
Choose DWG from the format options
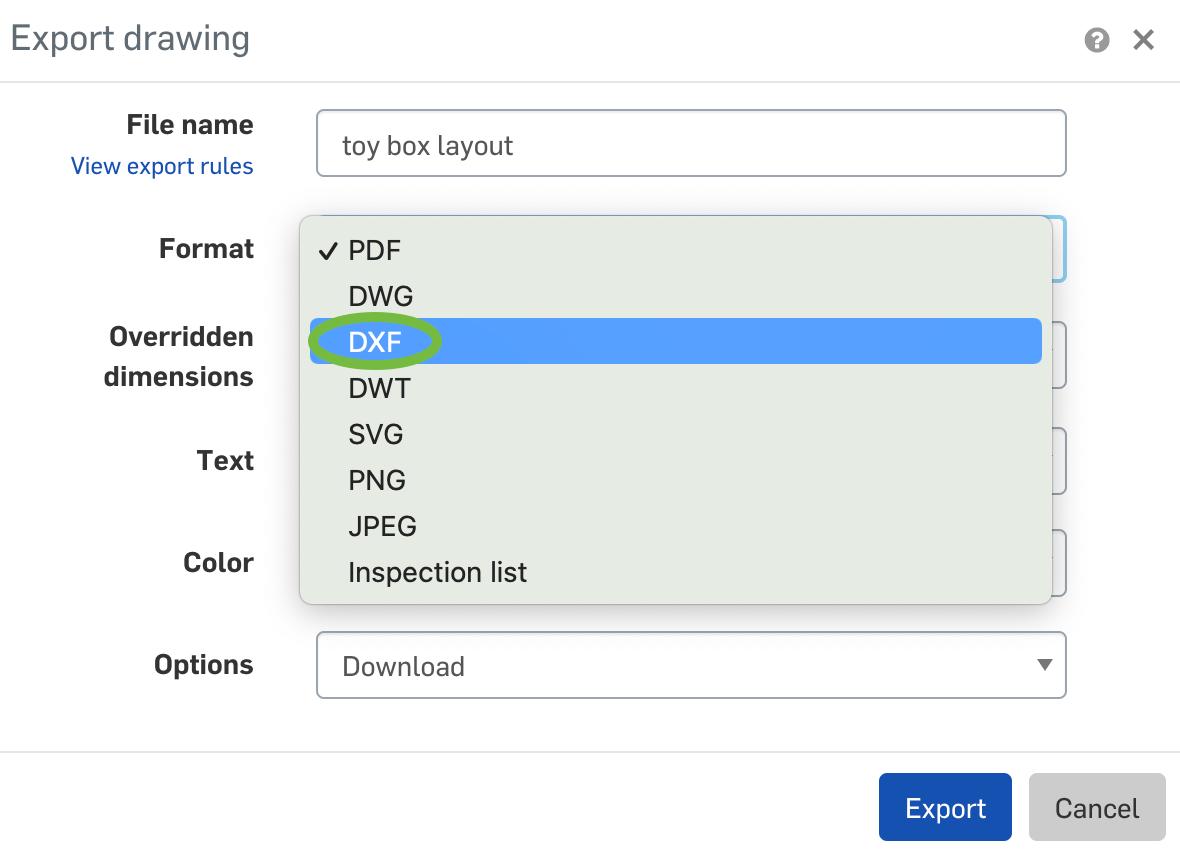[380, 296]
